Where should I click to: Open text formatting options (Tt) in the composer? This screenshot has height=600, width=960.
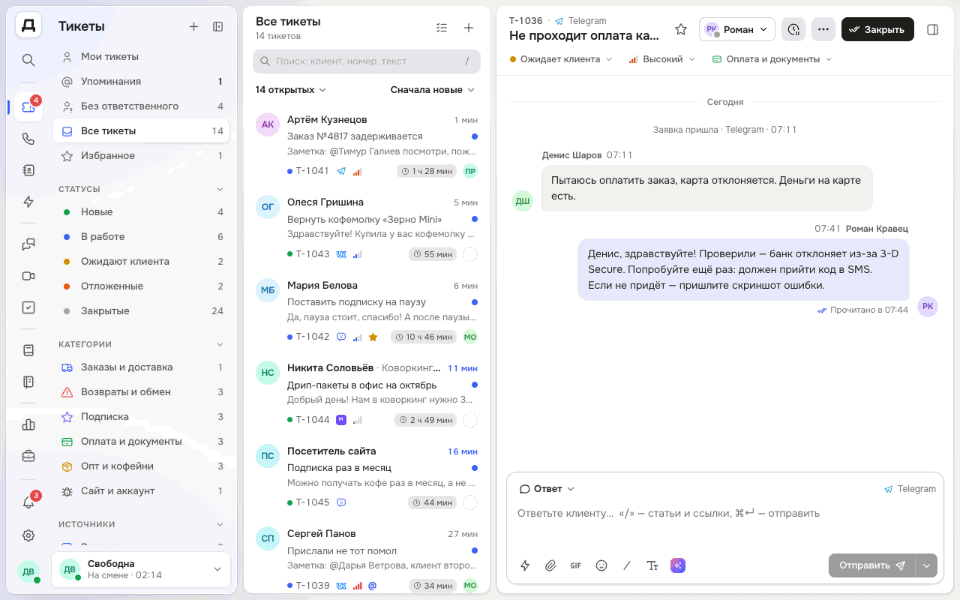(652, 566)
